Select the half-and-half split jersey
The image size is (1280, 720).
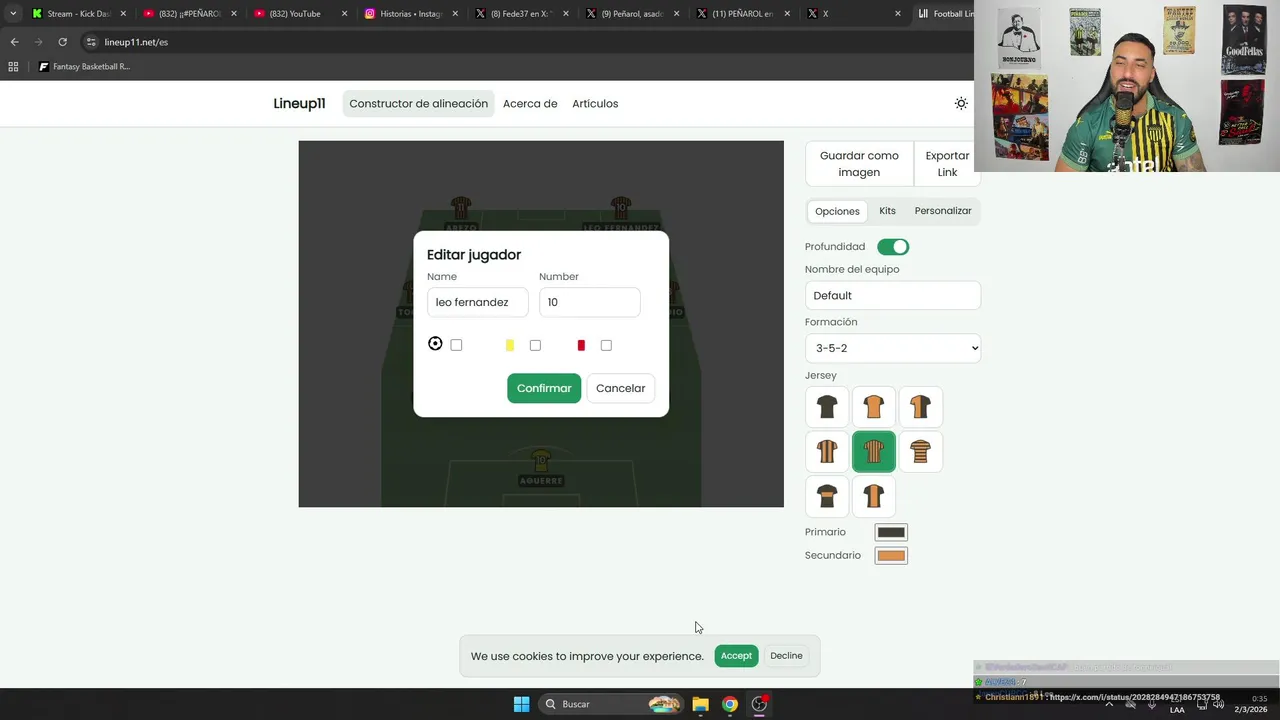click(920, 407)
